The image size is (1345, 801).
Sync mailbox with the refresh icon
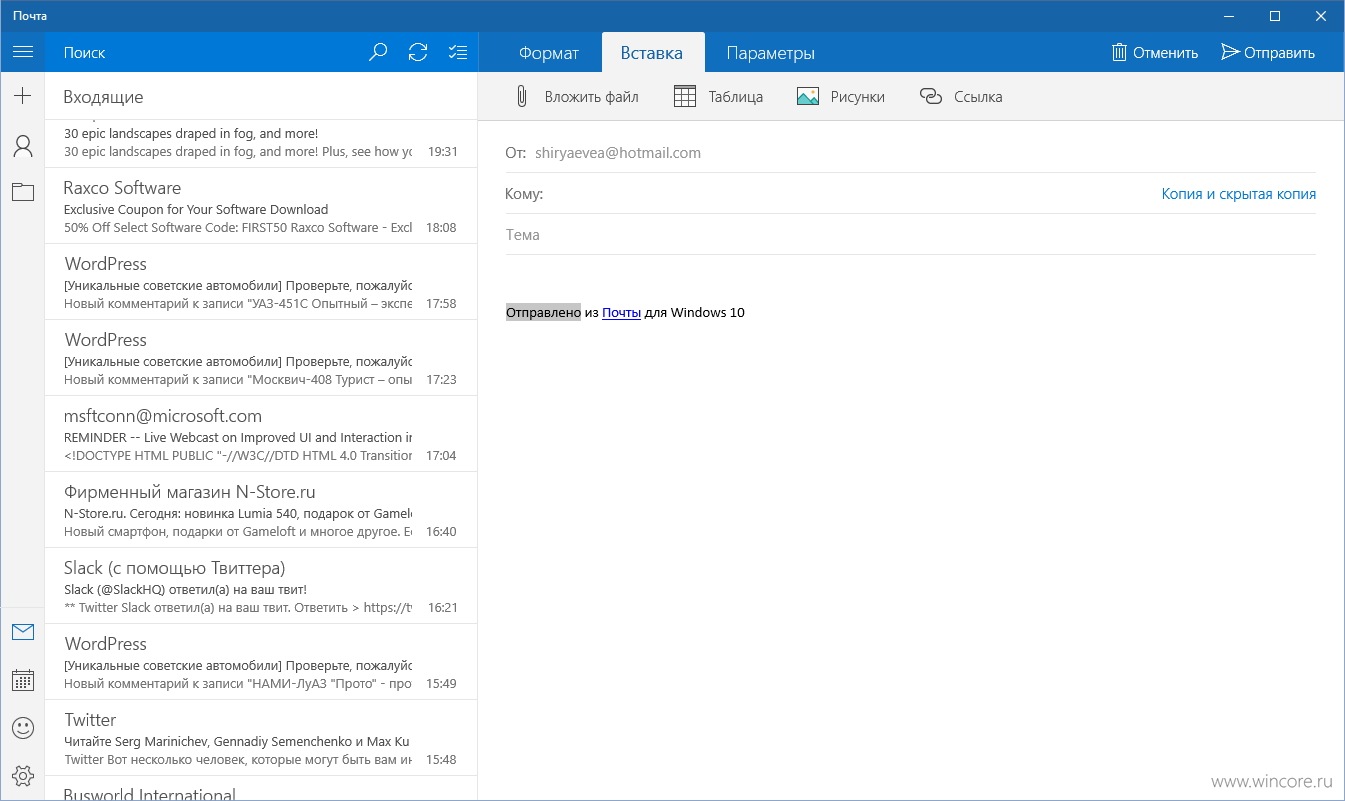coord(418,52)
